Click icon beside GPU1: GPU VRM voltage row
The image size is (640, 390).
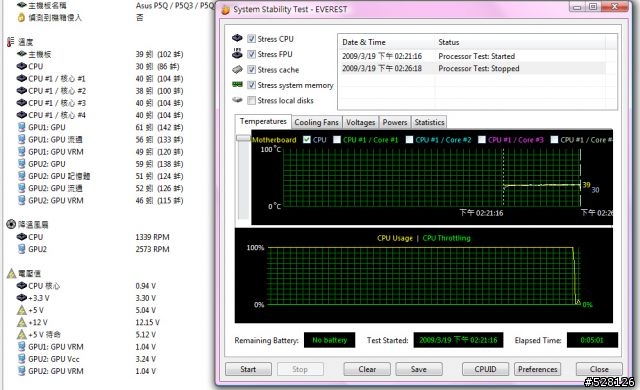pyautogui.click(x=22, y=346)
